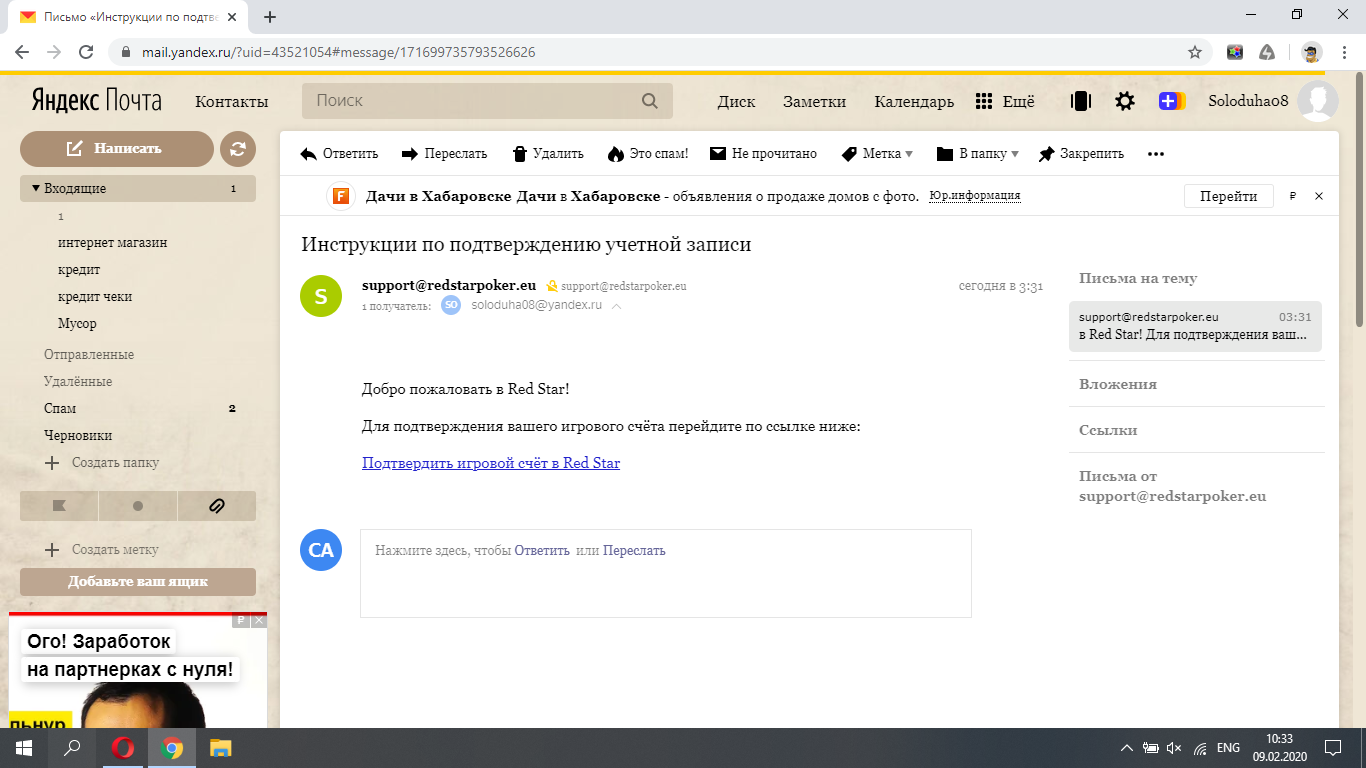Screen dimensions: 1366x768
Task: Pin the message with Закрепить
Action: (x=1081, y=154)
